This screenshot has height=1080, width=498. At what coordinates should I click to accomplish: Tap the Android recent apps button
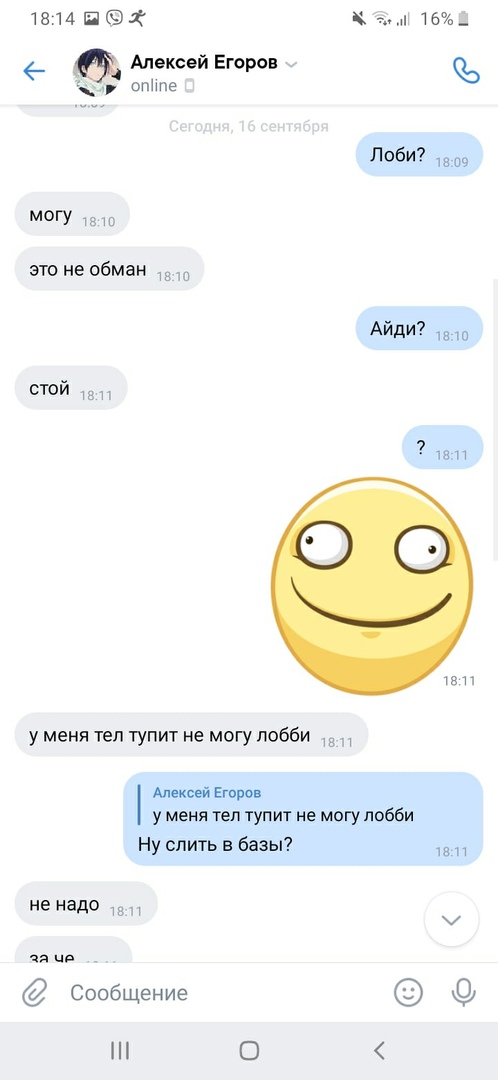120,1050
